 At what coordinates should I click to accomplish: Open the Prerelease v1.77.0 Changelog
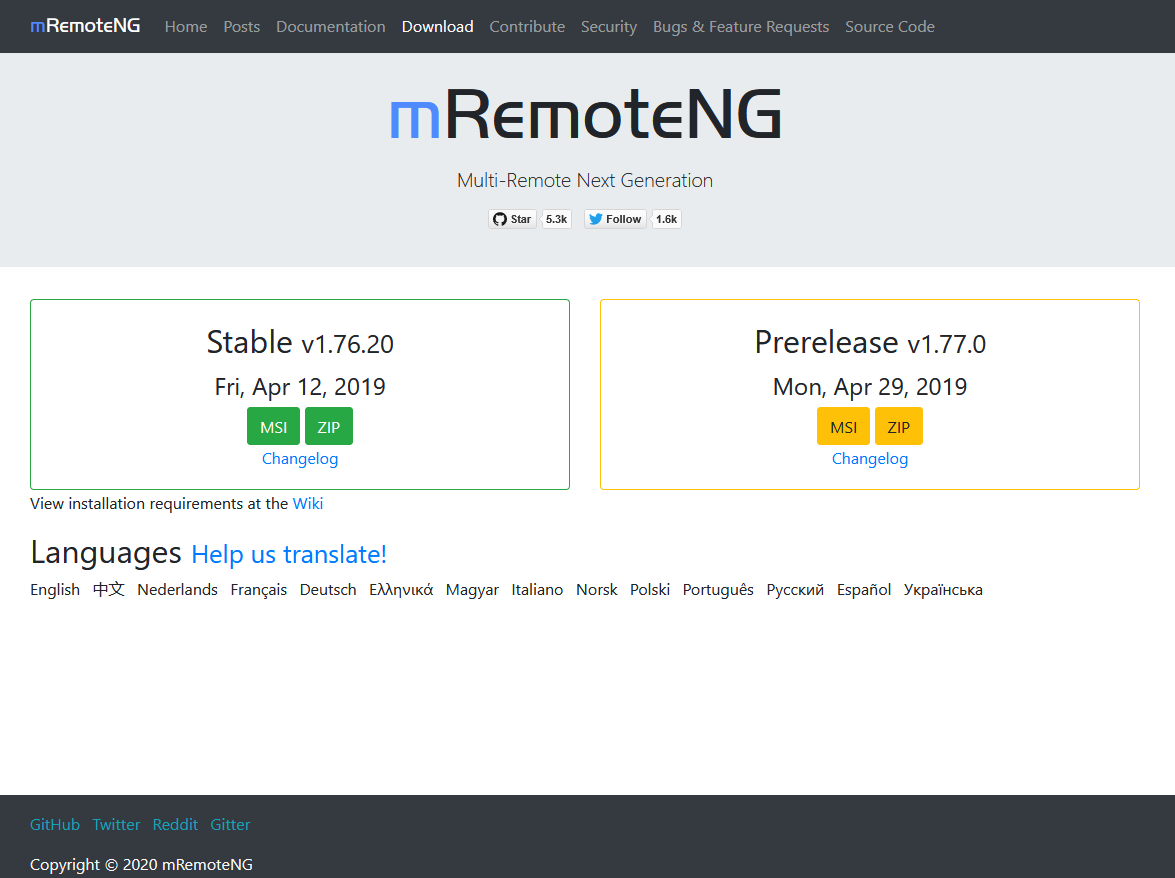tap(870, 458)
